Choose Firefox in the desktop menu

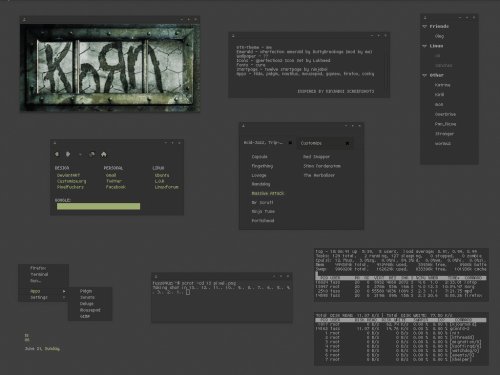[x=38, y=268]
